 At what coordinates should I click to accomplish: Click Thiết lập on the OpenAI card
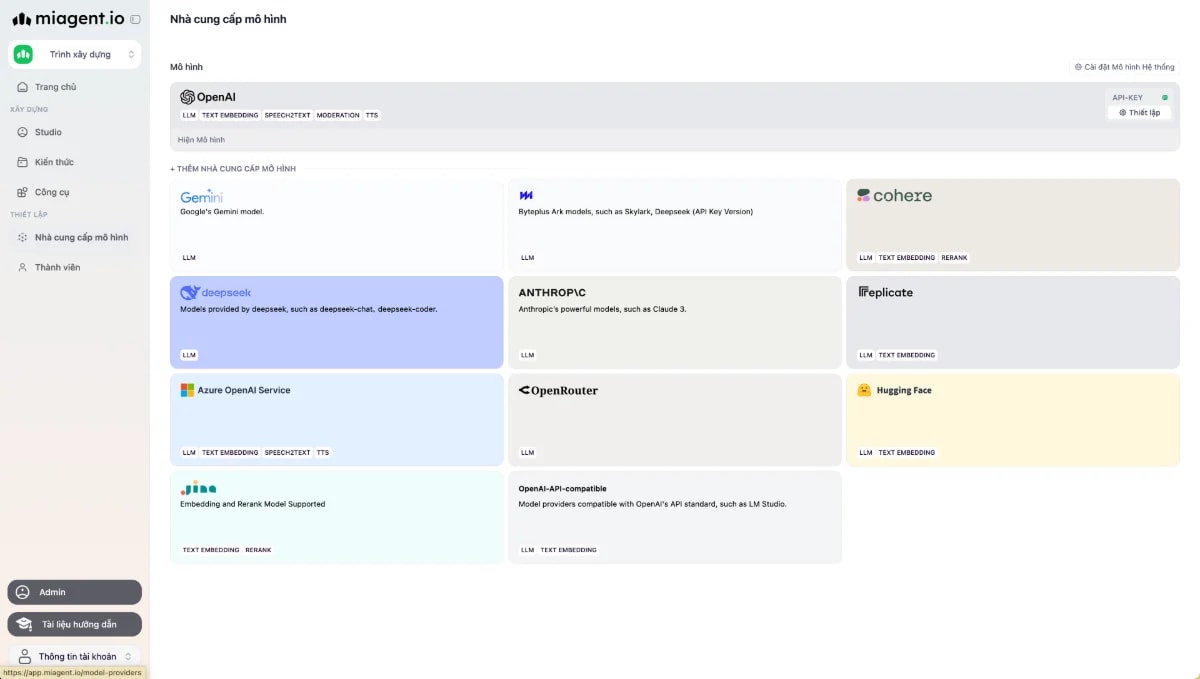1138,111
